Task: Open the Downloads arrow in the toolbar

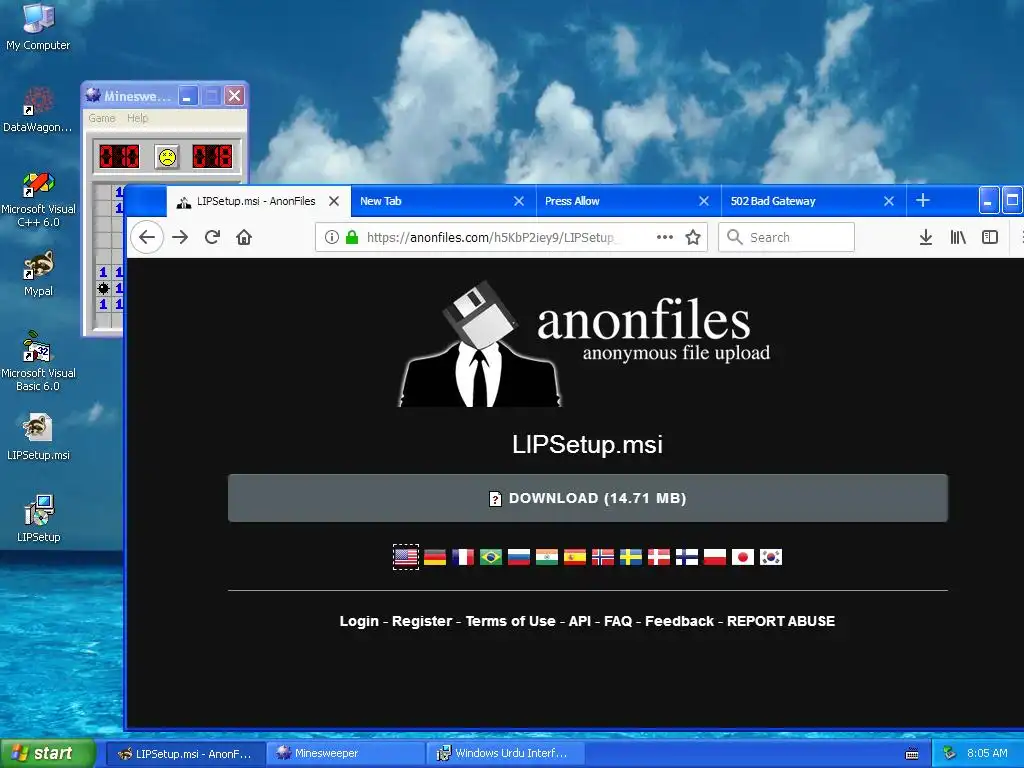Action: tap(926, 237)
